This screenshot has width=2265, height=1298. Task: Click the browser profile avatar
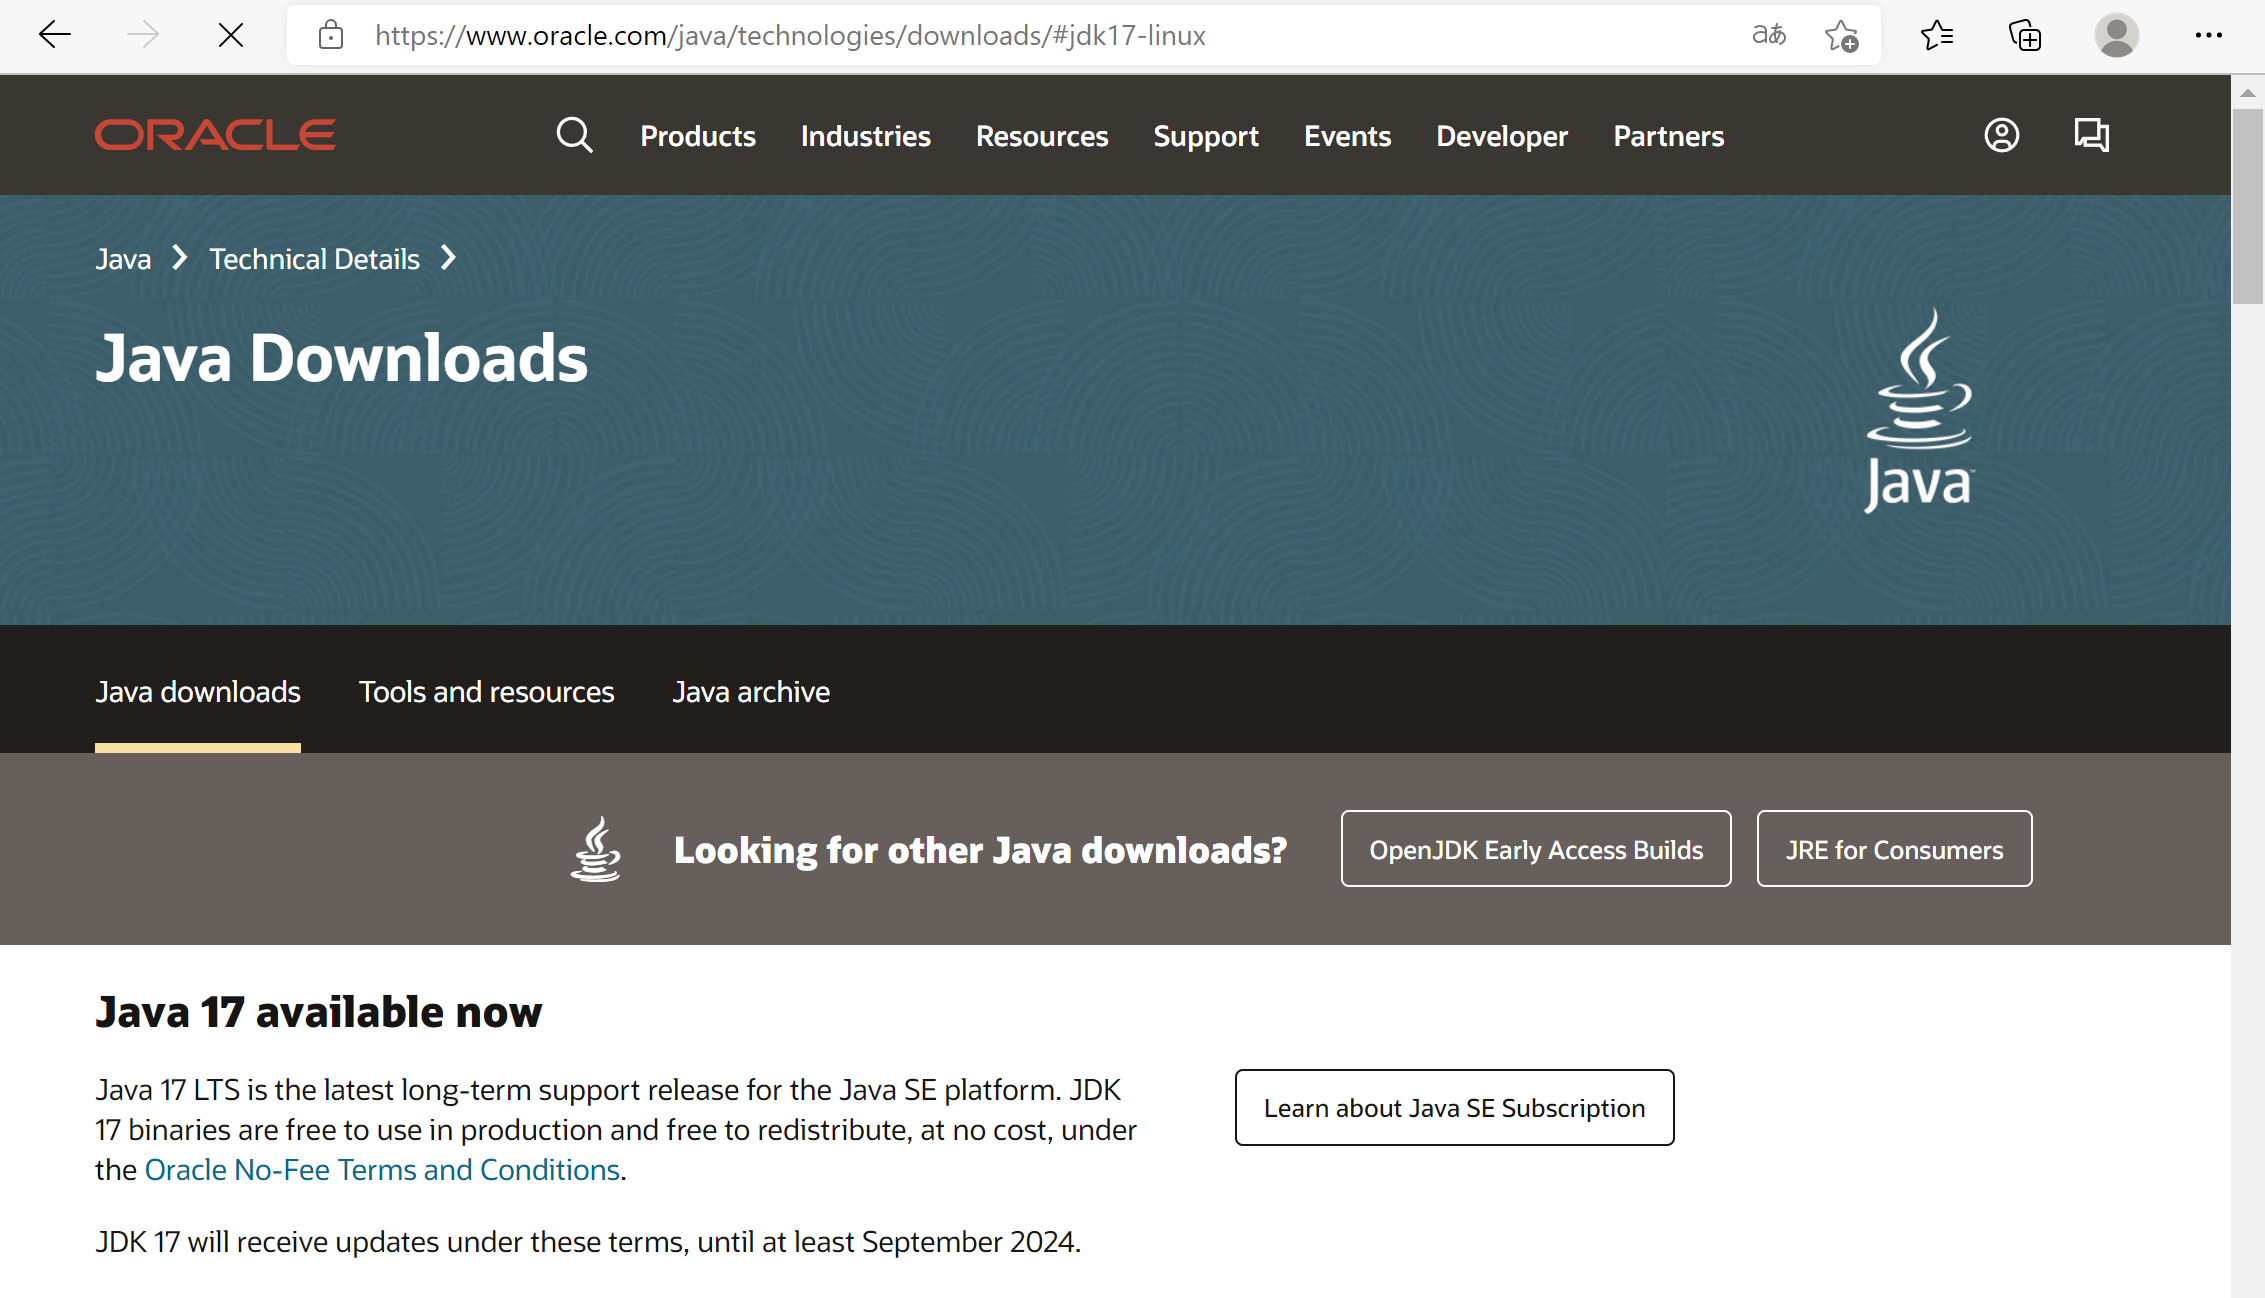coord(2117,36)
